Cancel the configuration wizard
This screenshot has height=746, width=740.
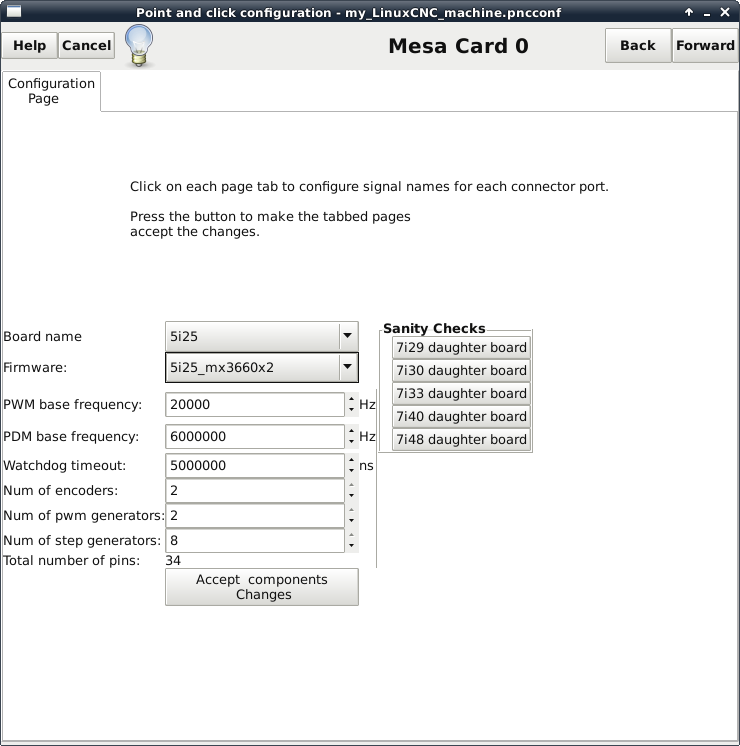(87, 45)
